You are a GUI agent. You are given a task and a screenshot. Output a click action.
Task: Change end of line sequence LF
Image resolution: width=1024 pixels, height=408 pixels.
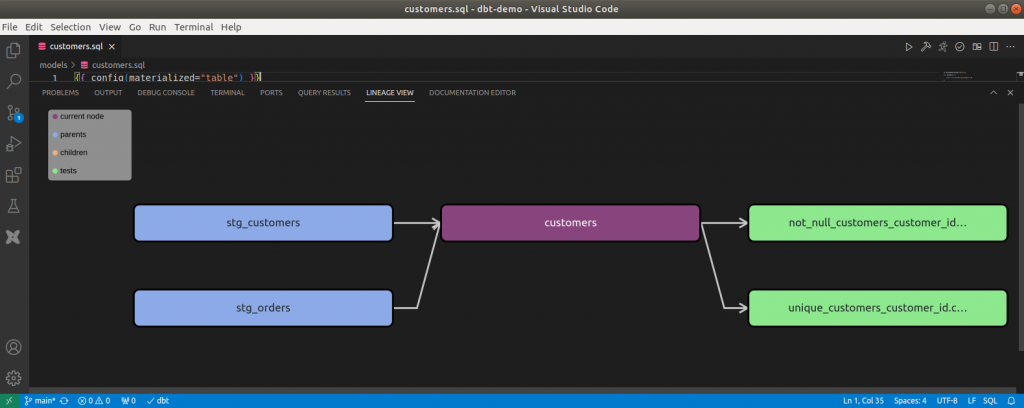[972, 401]
